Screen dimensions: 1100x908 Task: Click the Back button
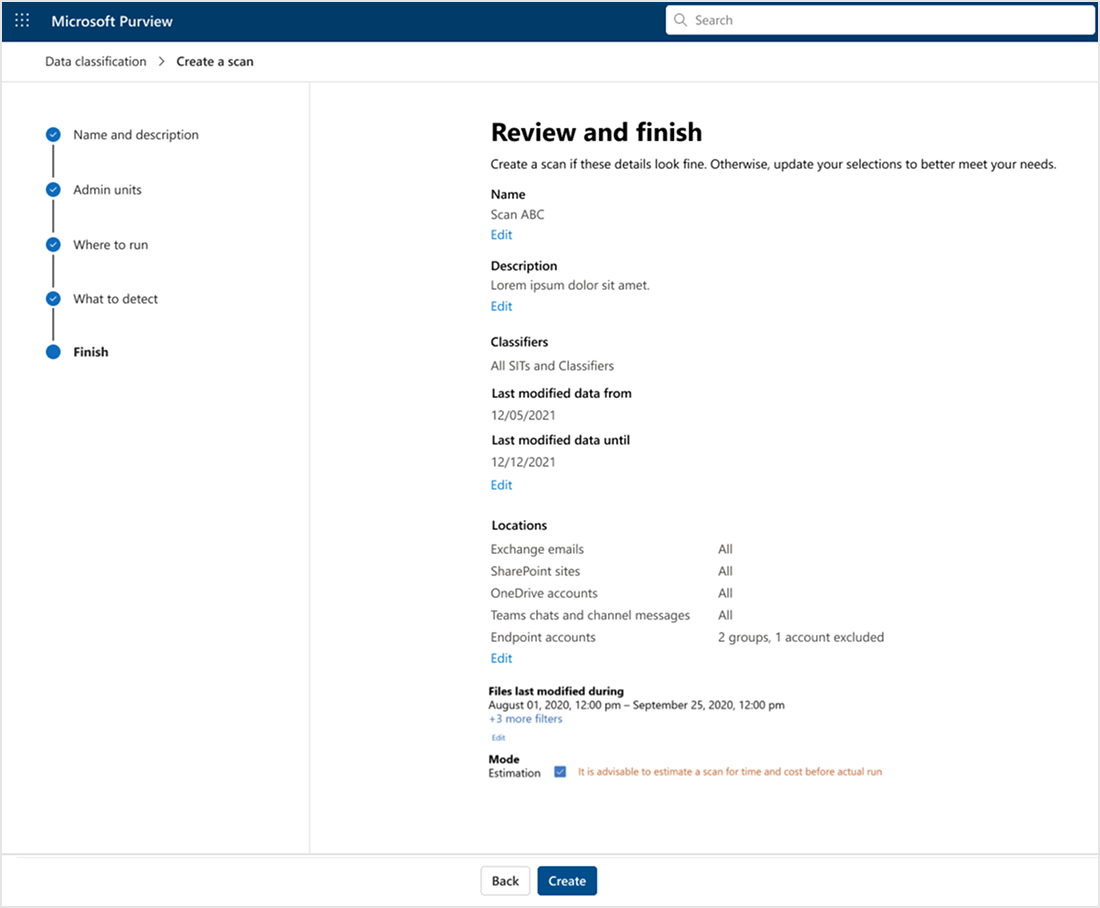point(505,881)
